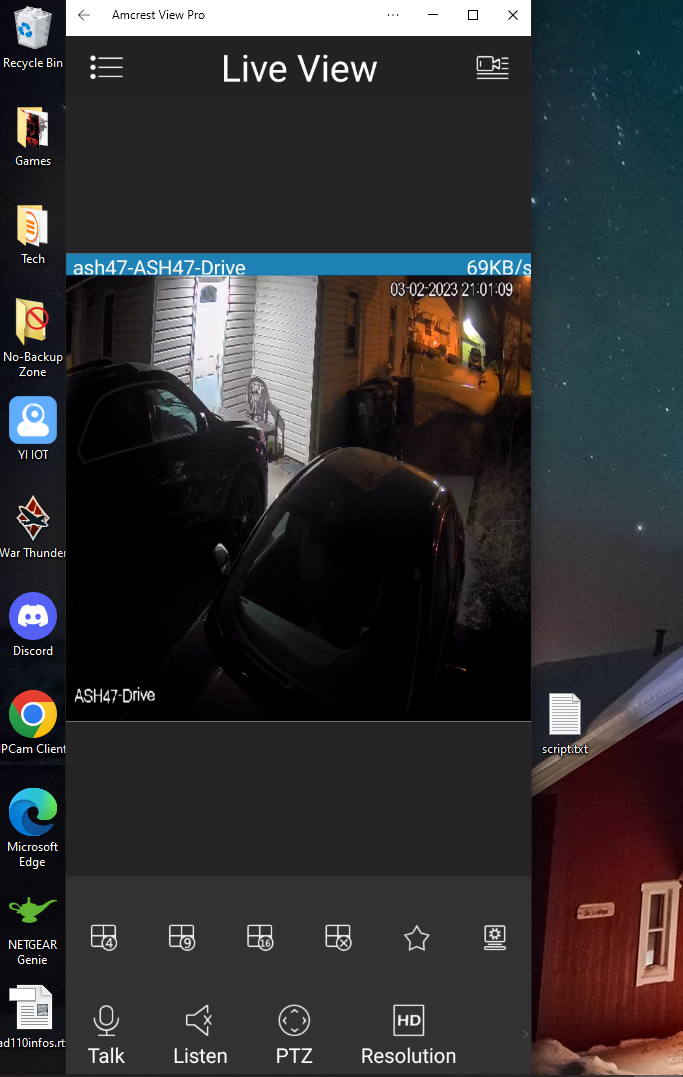The image size is (683, 1077).
Task: Select the Discord desktop shortcut
Action: click(32, 624)
